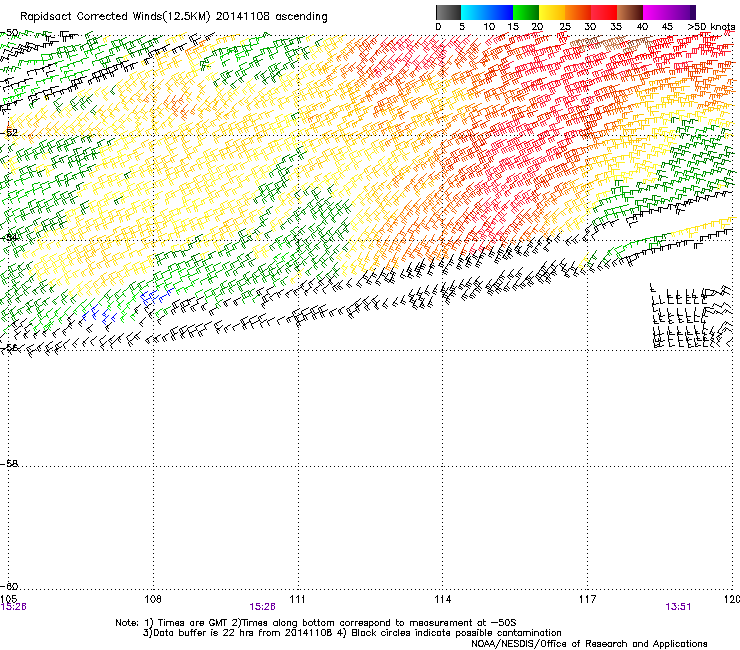
Task: Select the blue 10-15 knots legend swatch
Action: pos(500,12)
